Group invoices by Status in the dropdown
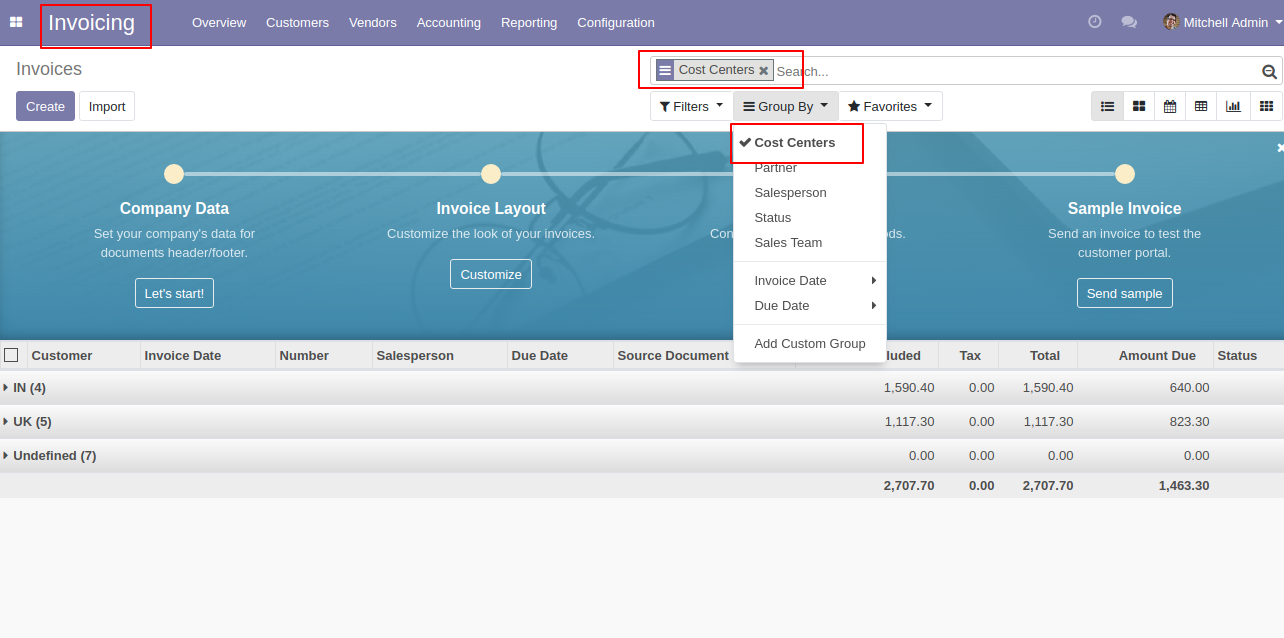This screenshot has width=1284, height=638. point(810,218)
